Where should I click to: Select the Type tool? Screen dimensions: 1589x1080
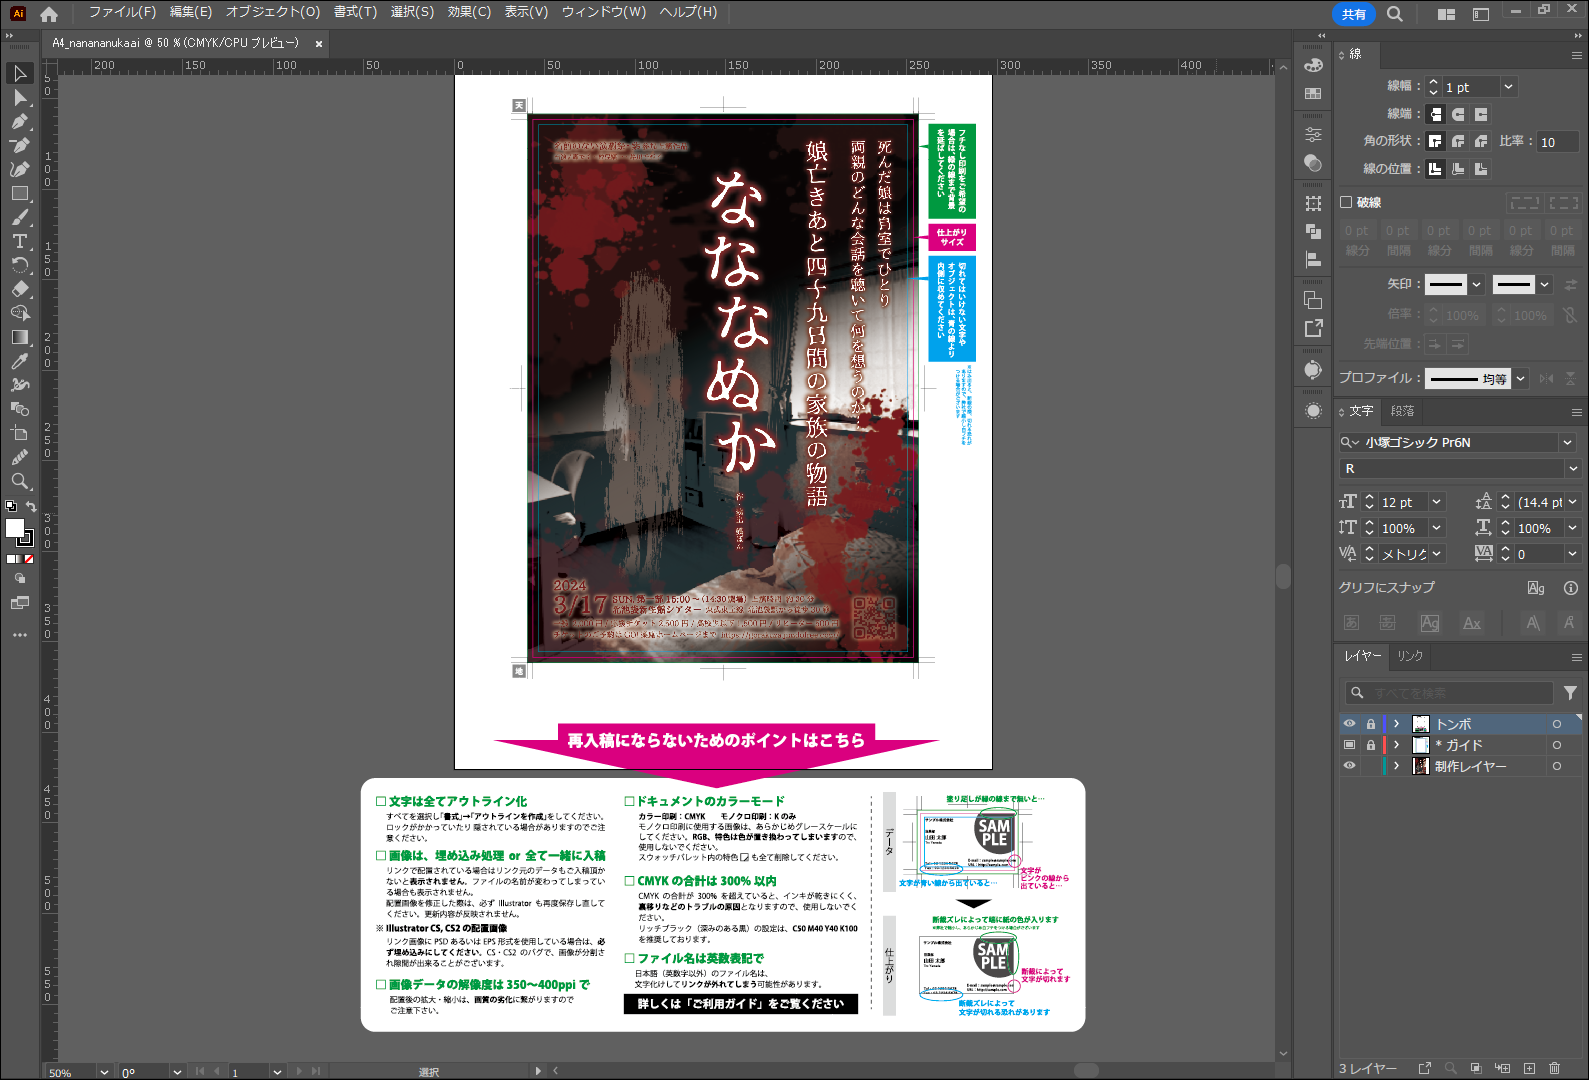point(19,241)
